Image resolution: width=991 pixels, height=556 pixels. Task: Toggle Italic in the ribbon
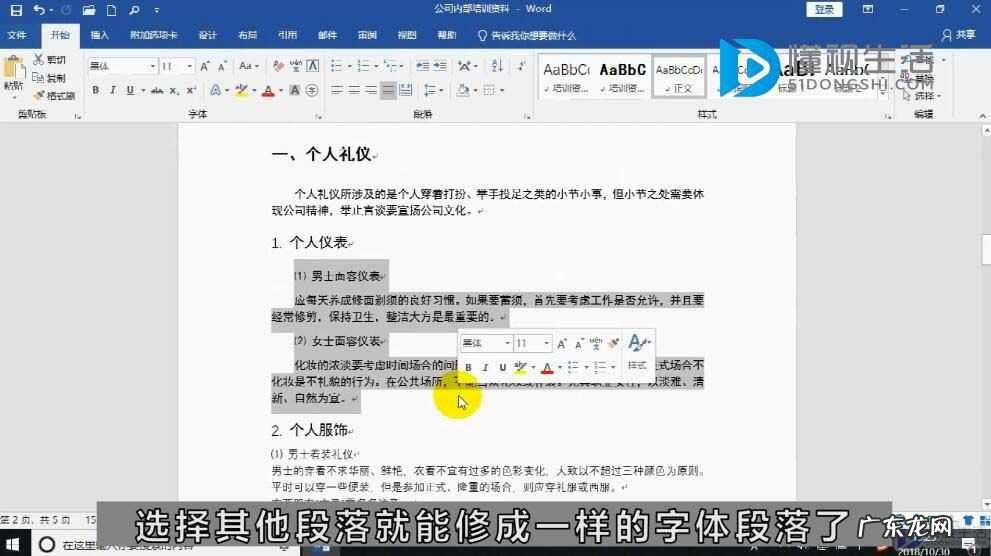112,90
